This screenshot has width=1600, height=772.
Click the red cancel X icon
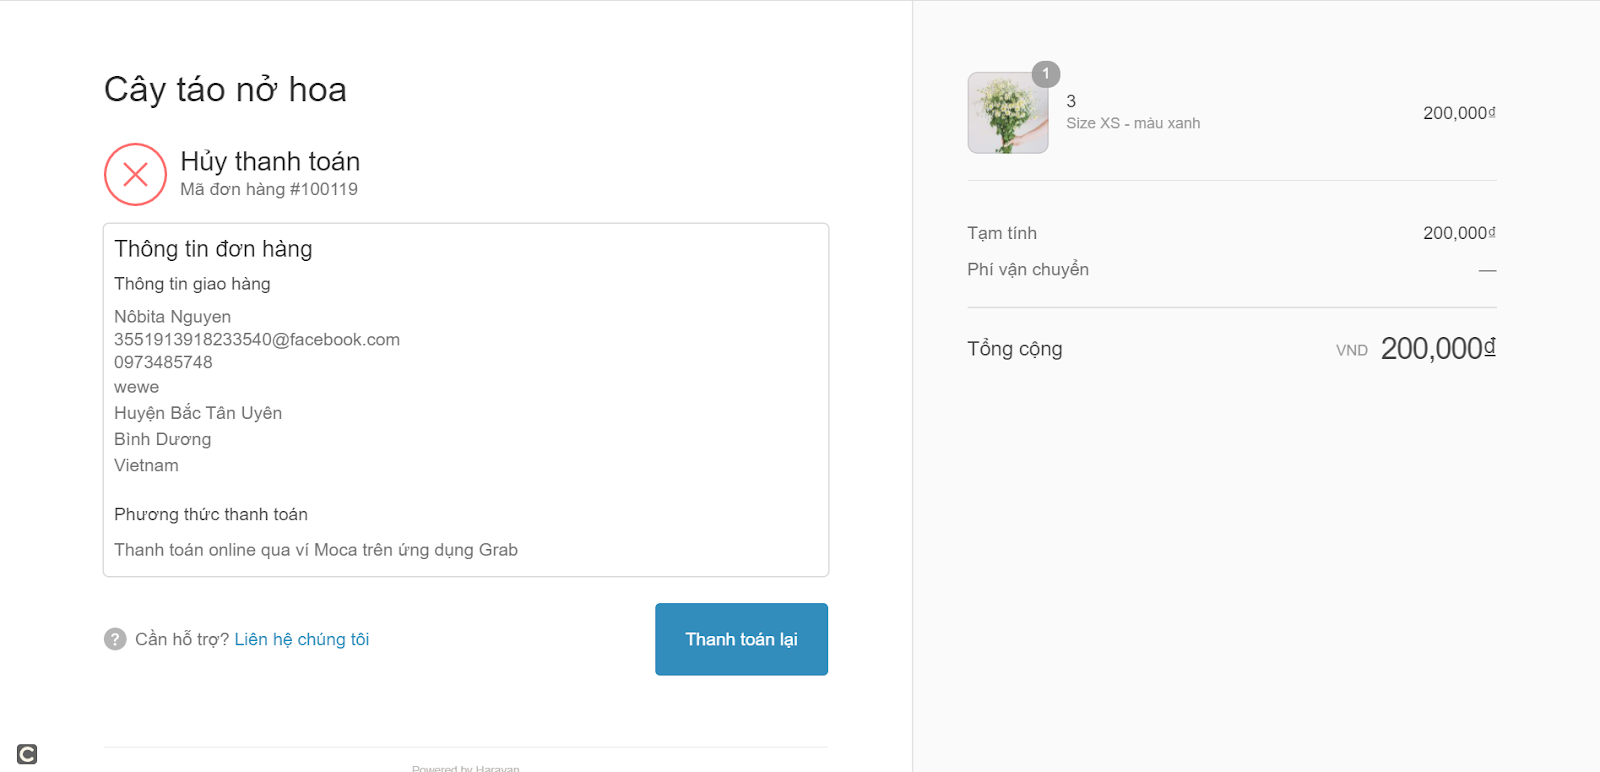[x=135, y=174]
